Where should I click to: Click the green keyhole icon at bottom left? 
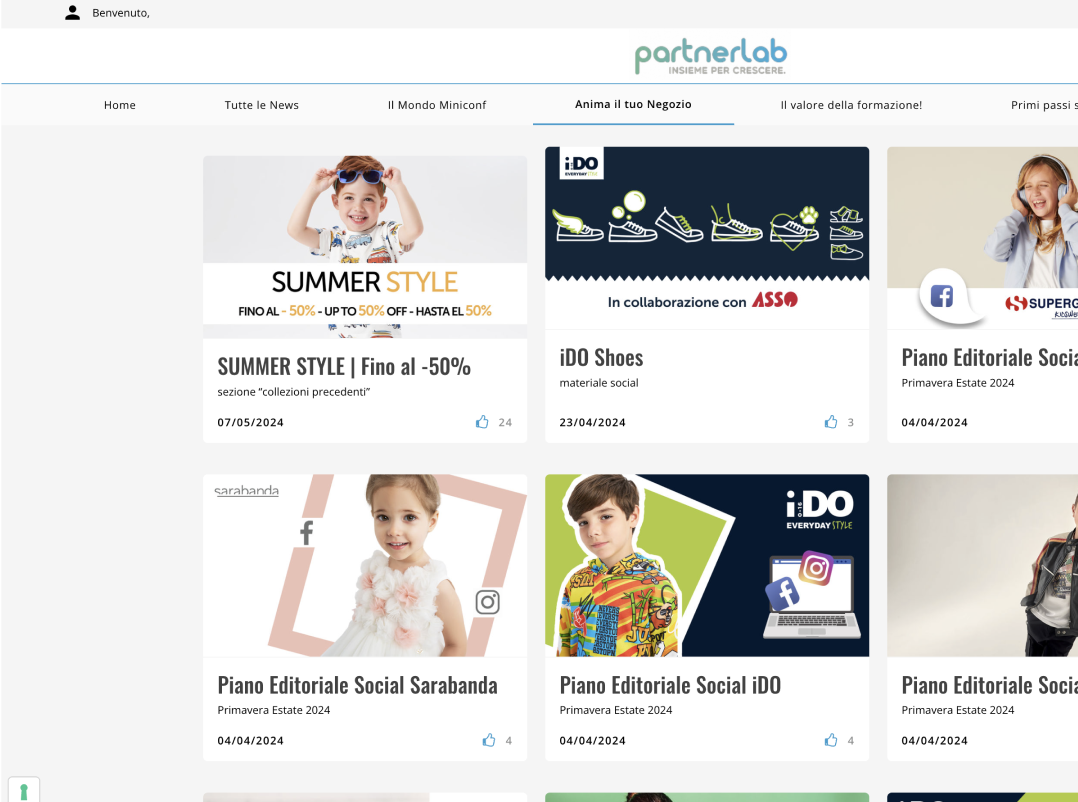pos(24,791)
